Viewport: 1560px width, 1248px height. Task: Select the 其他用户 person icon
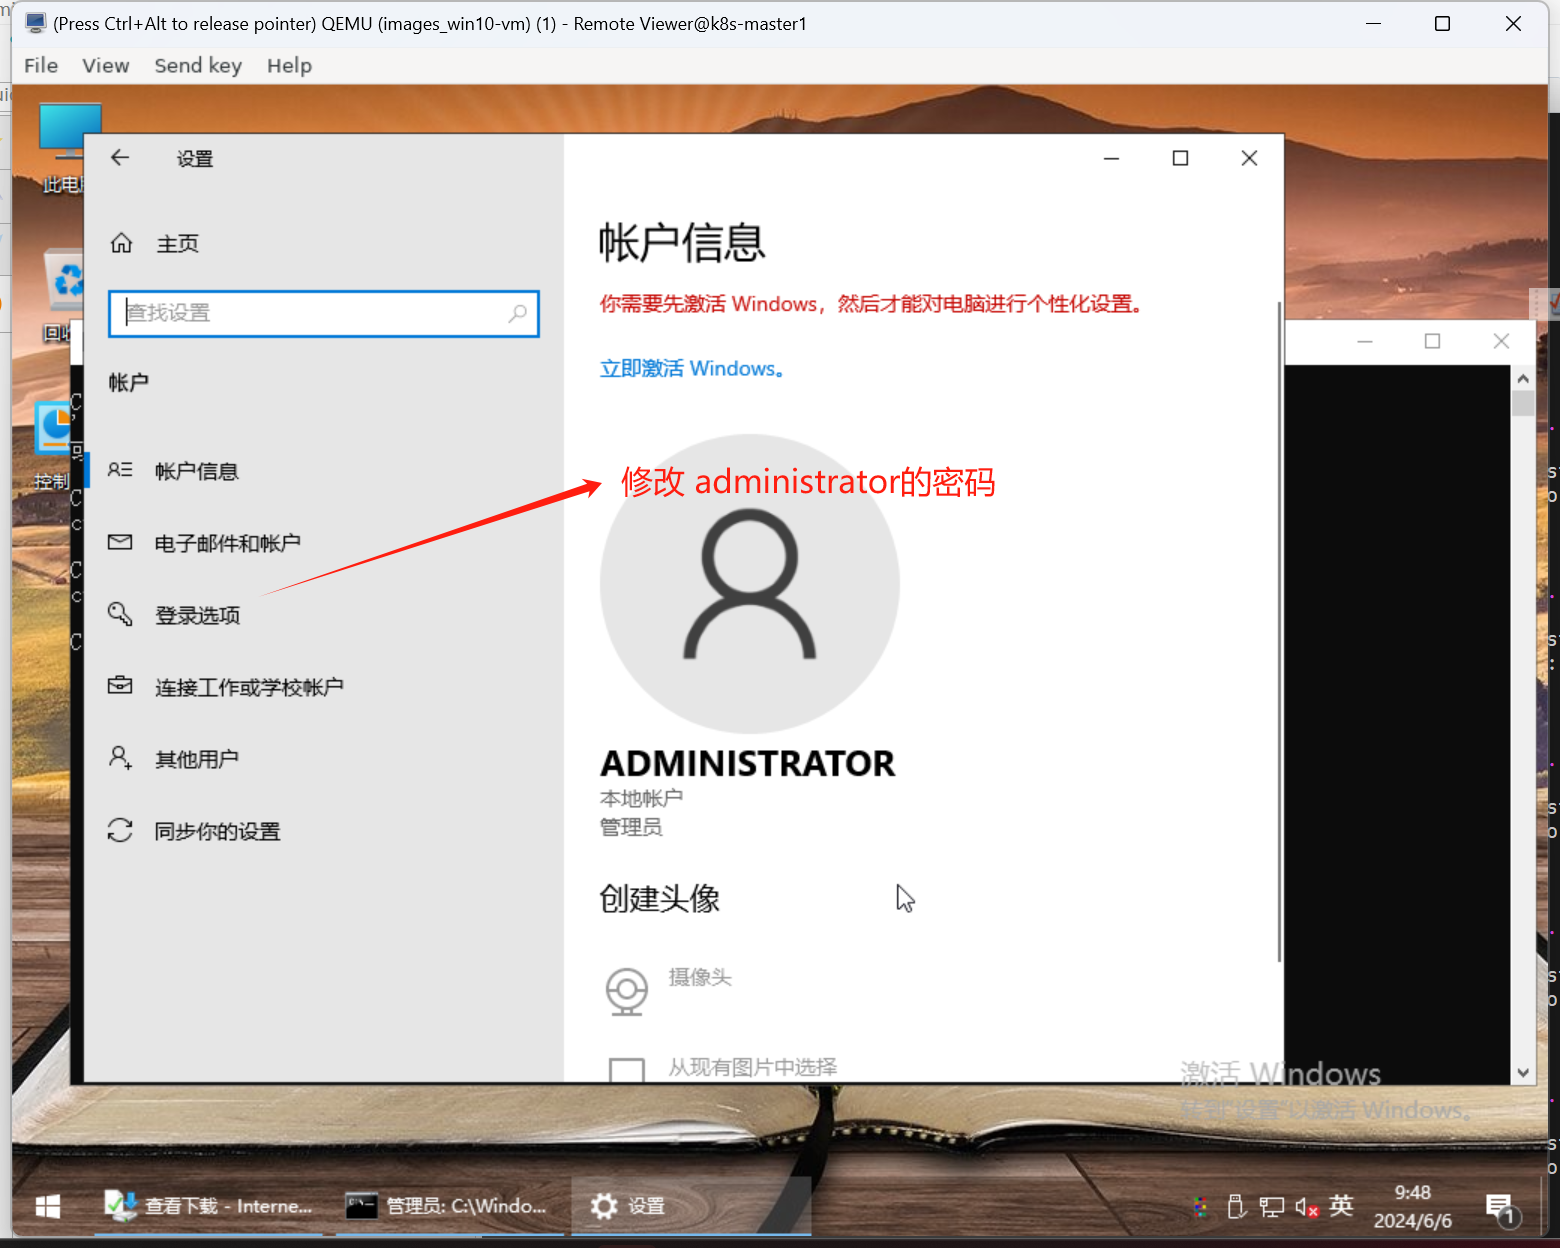(120, 758)
